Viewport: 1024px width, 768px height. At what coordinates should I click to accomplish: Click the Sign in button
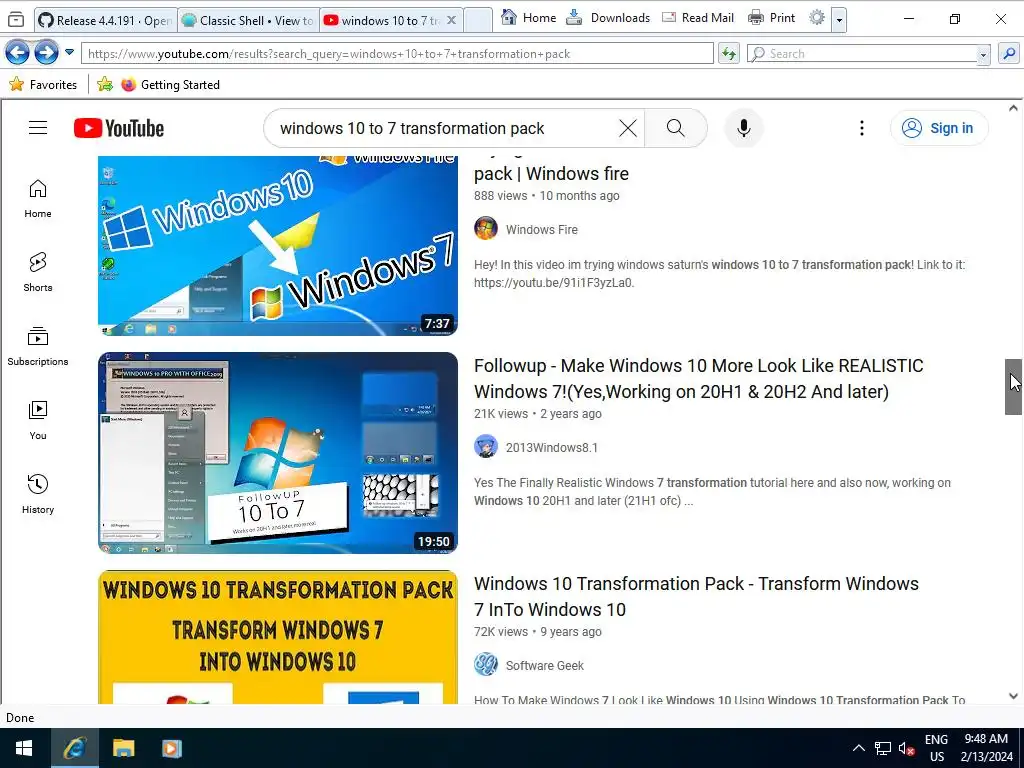point(939,128)
